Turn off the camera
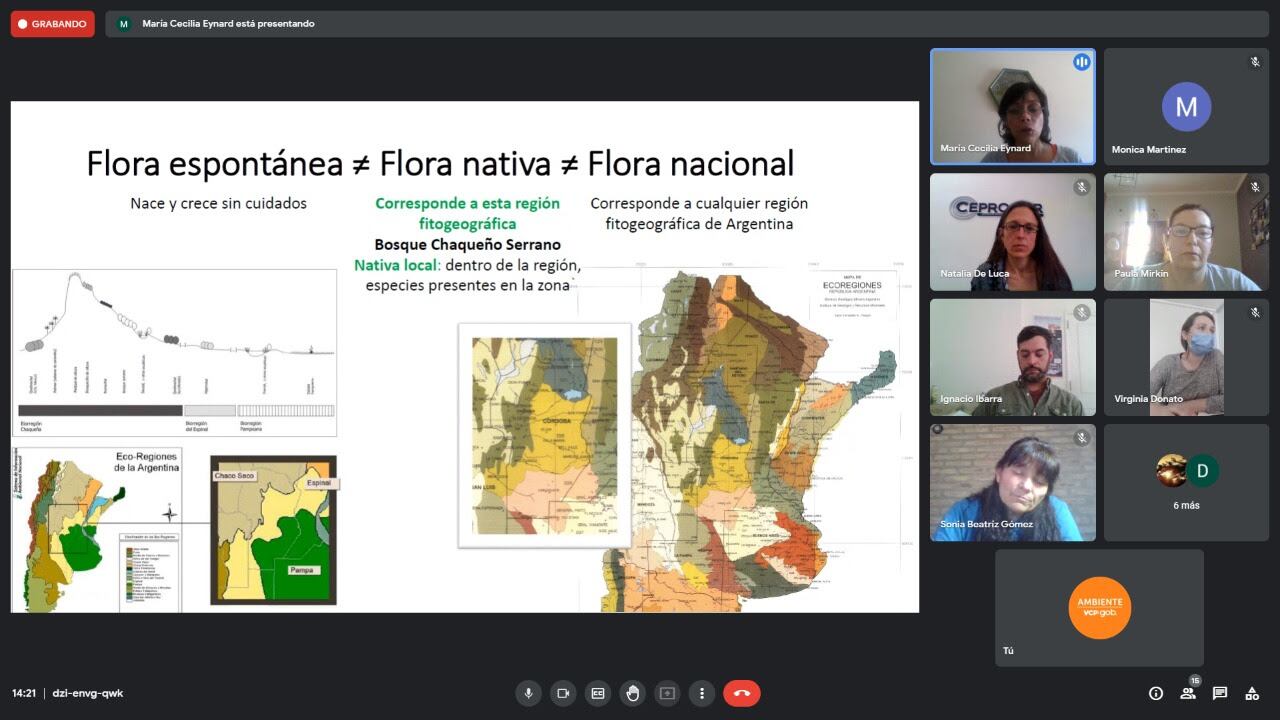The image size is (1280, 720). coord(563,693)
